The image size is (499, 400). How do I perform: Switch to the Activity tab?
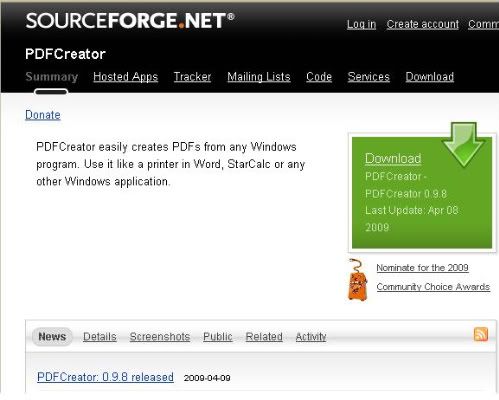click(311, 337)
